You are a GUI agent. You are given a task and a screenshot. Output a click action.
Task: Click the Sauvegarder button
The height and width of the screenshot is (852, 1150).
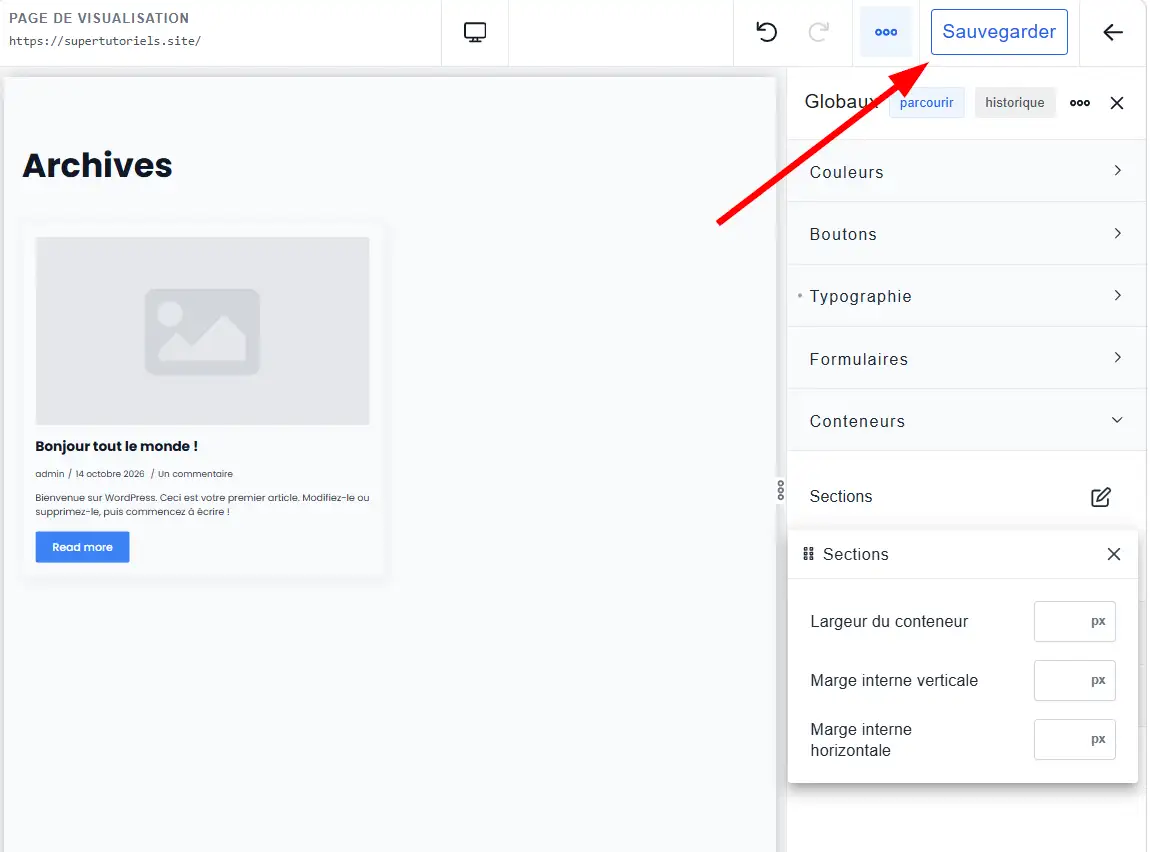coord(999,32)
